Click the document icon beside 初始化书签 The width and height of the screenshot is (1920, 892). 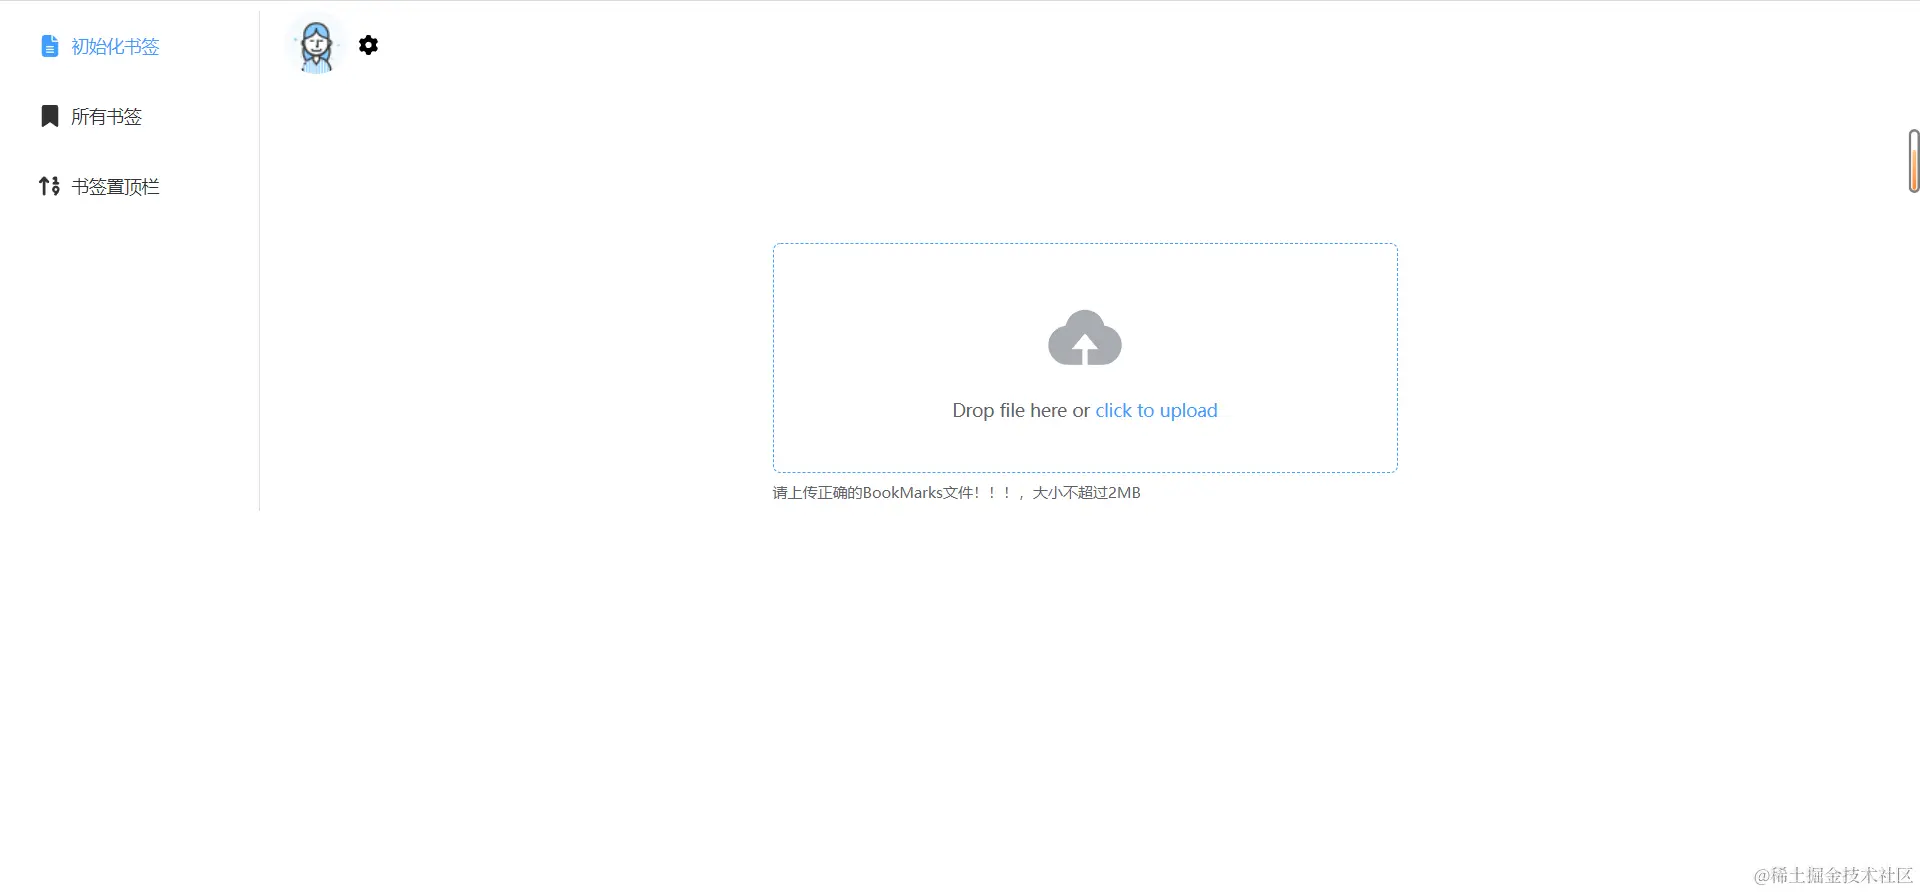49,46
